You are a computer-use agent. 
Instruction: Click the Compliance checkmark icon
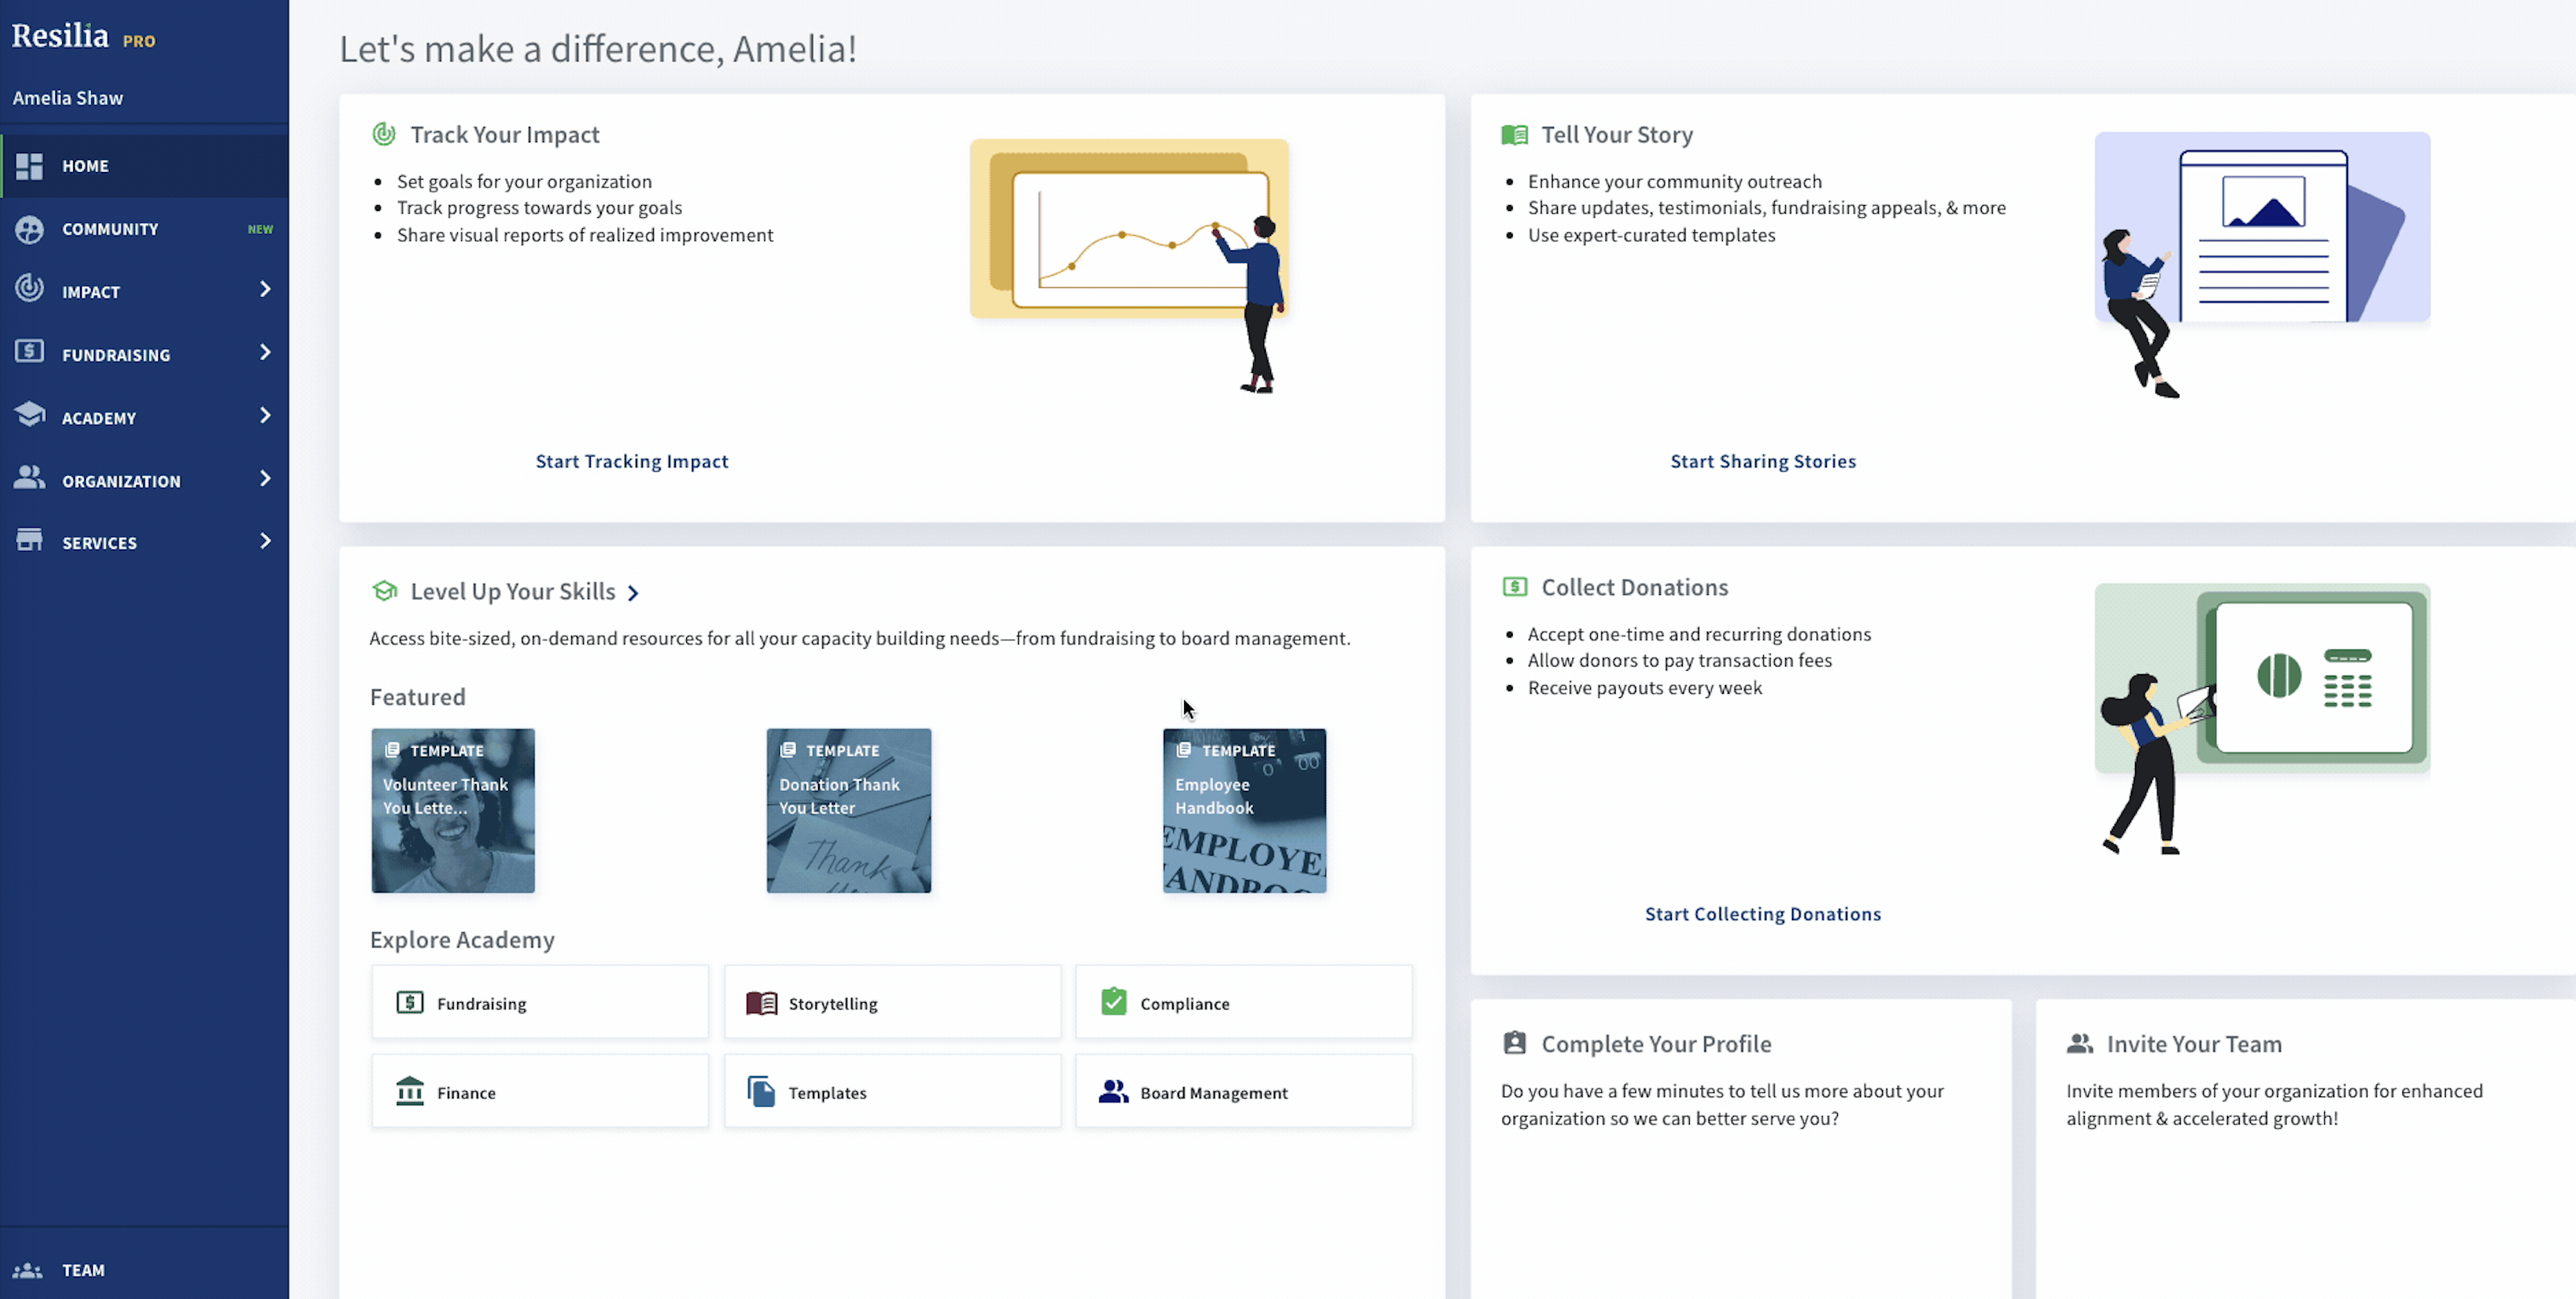point(1113,1001)
